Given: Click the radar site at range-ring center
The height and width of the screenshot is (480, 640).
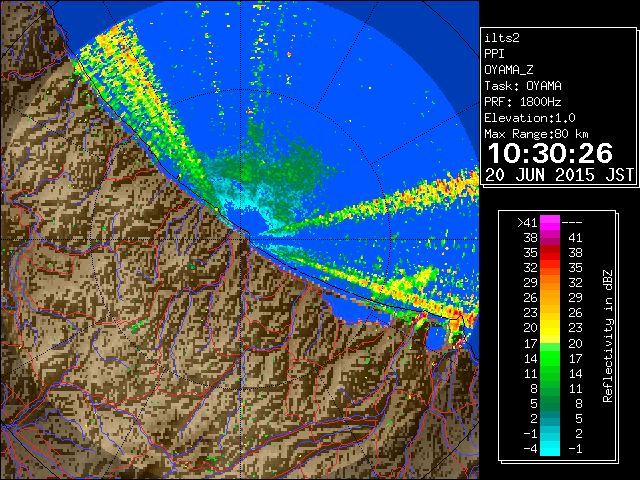Looking at the screenshot, I should [241, 240].
